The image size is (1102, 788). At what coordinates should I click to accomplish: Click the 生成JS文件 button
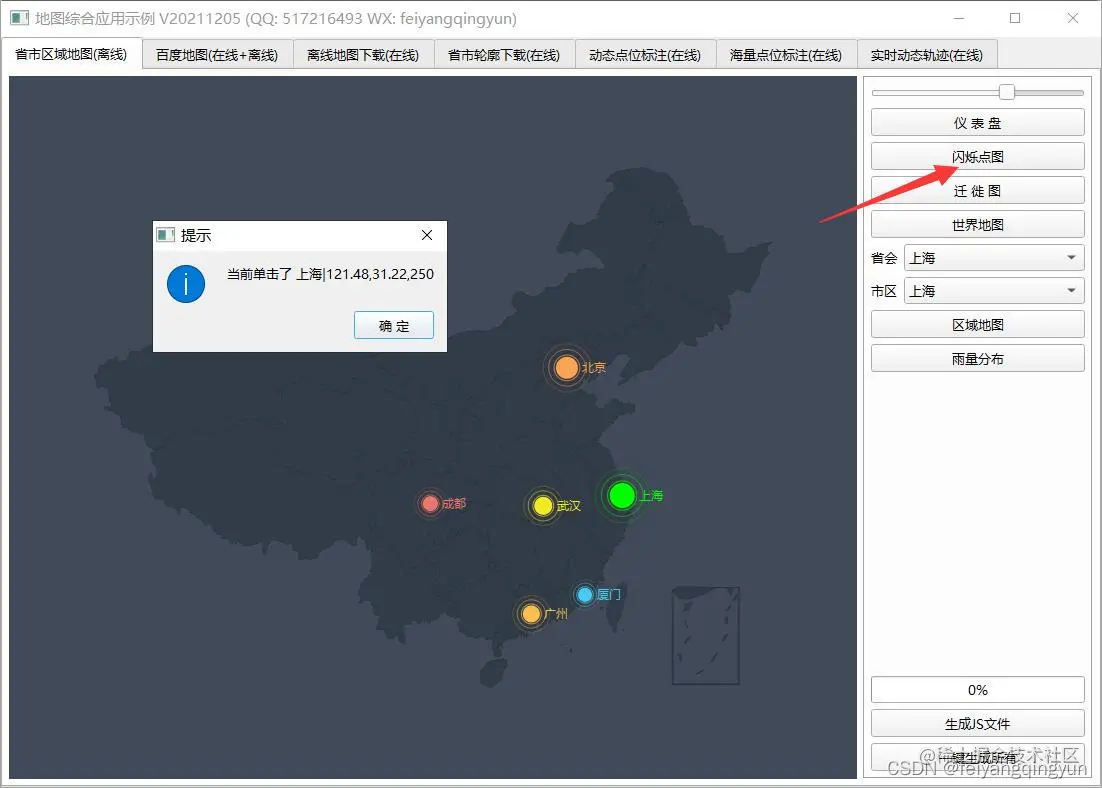977,723
